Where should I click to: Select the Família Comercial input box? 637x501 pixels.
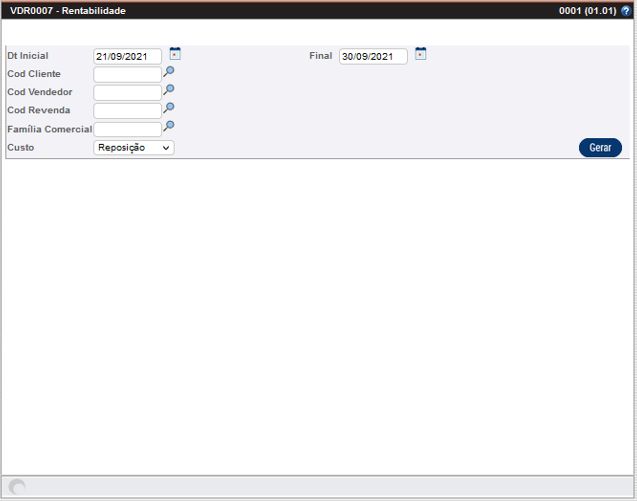pos(127,129)
